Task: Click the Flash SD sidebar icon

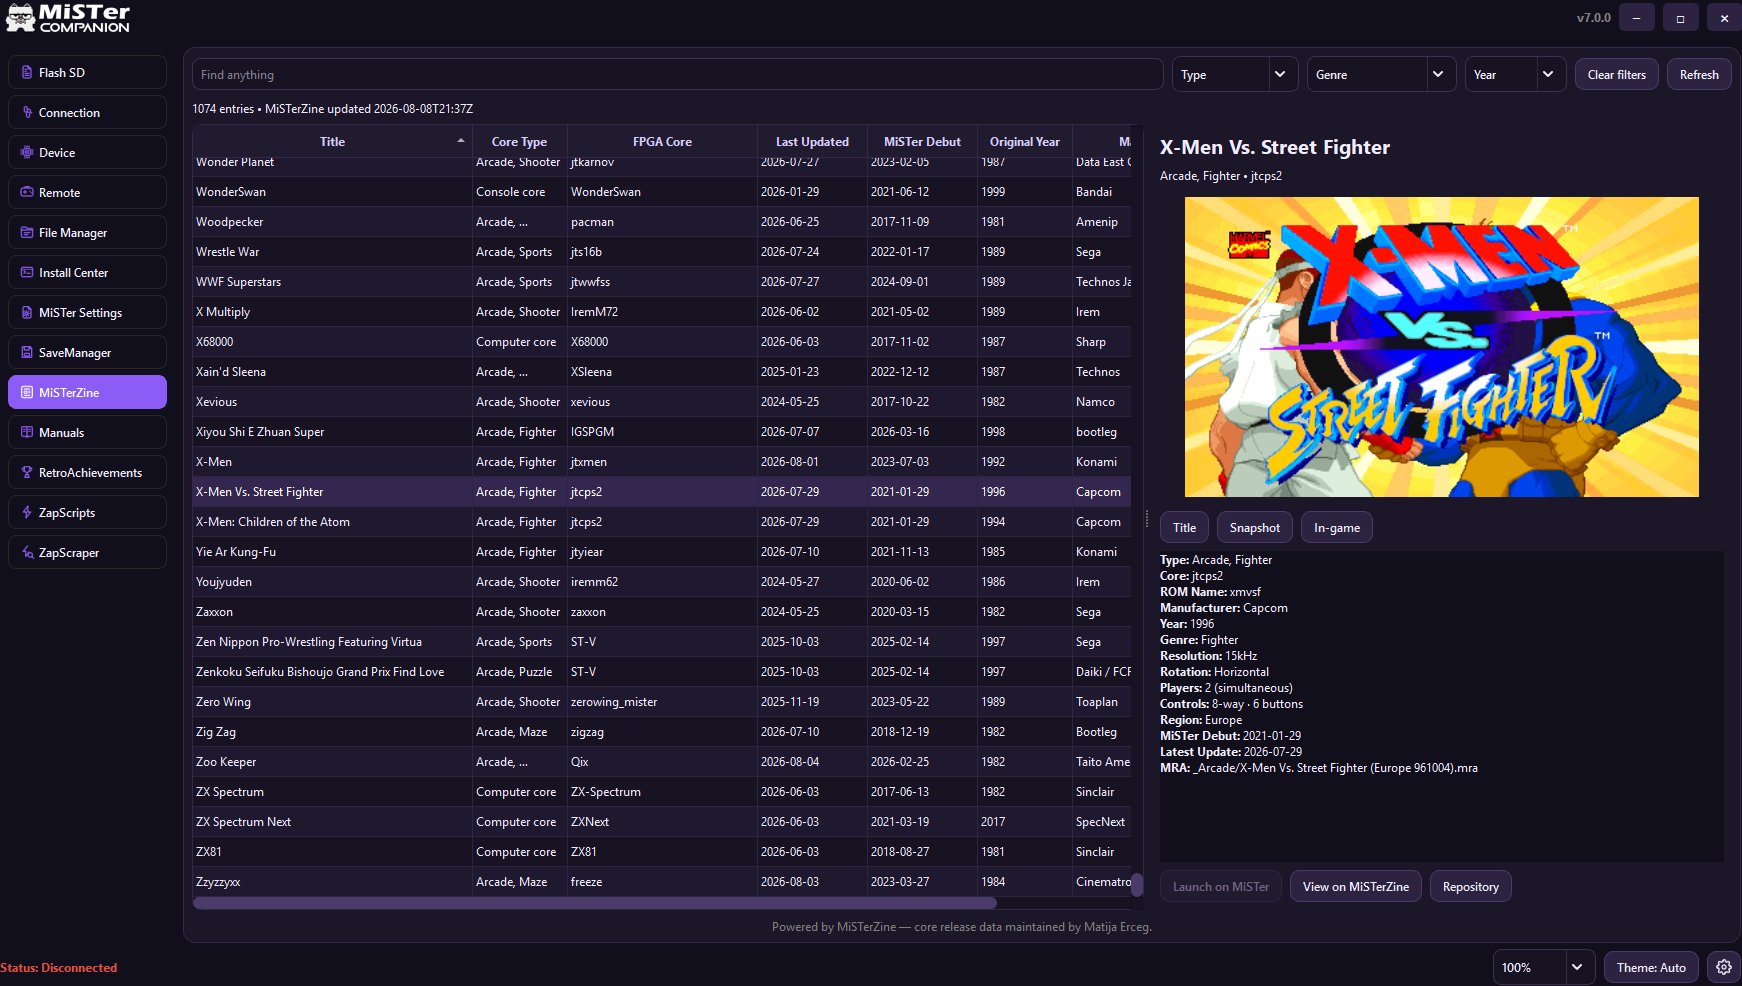Action: point(27,73)
